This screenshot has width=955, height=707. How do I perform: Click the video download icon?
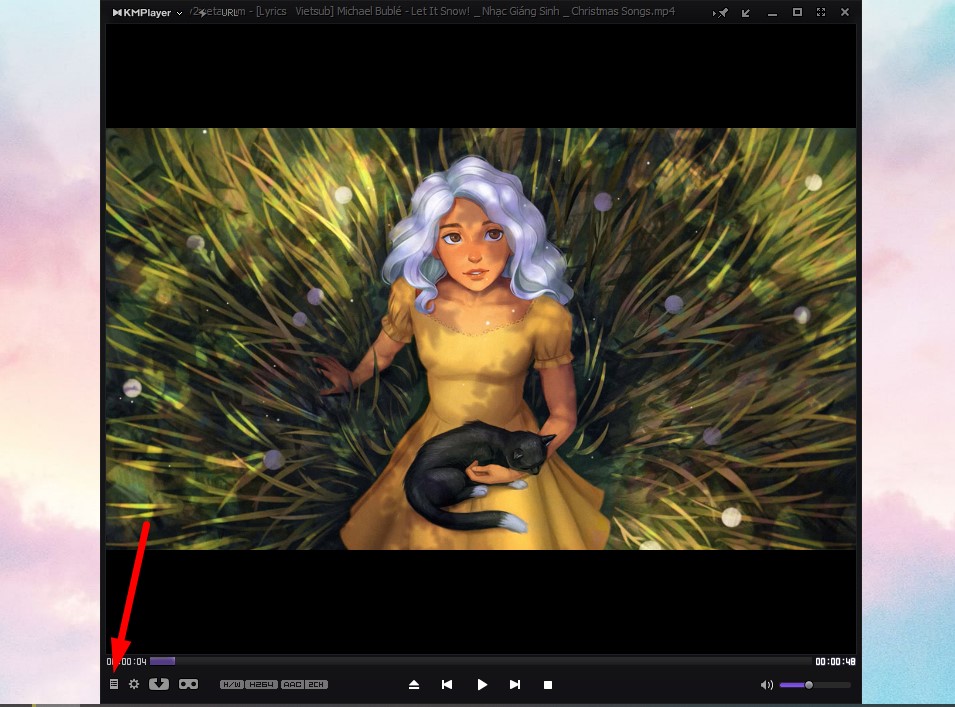[159, 684]
